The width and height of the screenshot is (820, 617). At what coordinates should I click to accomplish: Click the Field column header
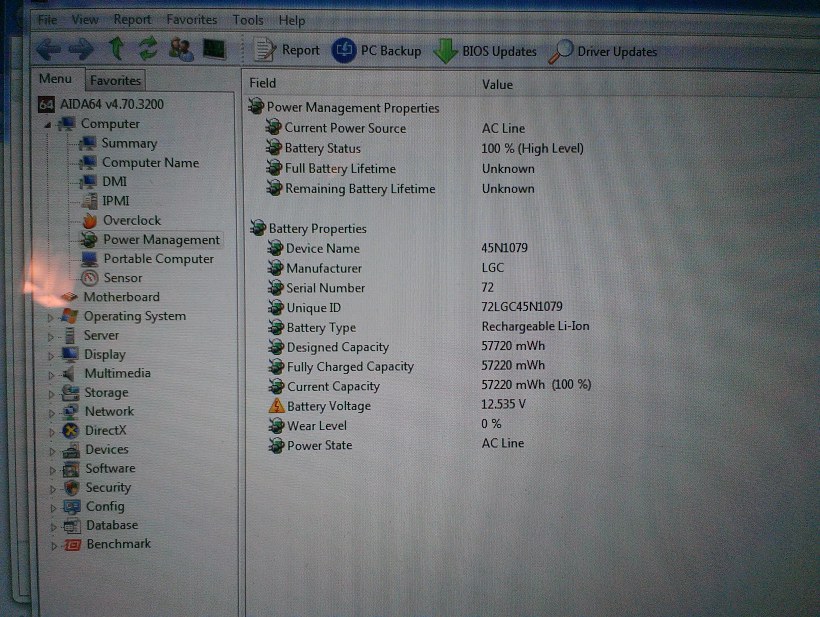[263, 84]
